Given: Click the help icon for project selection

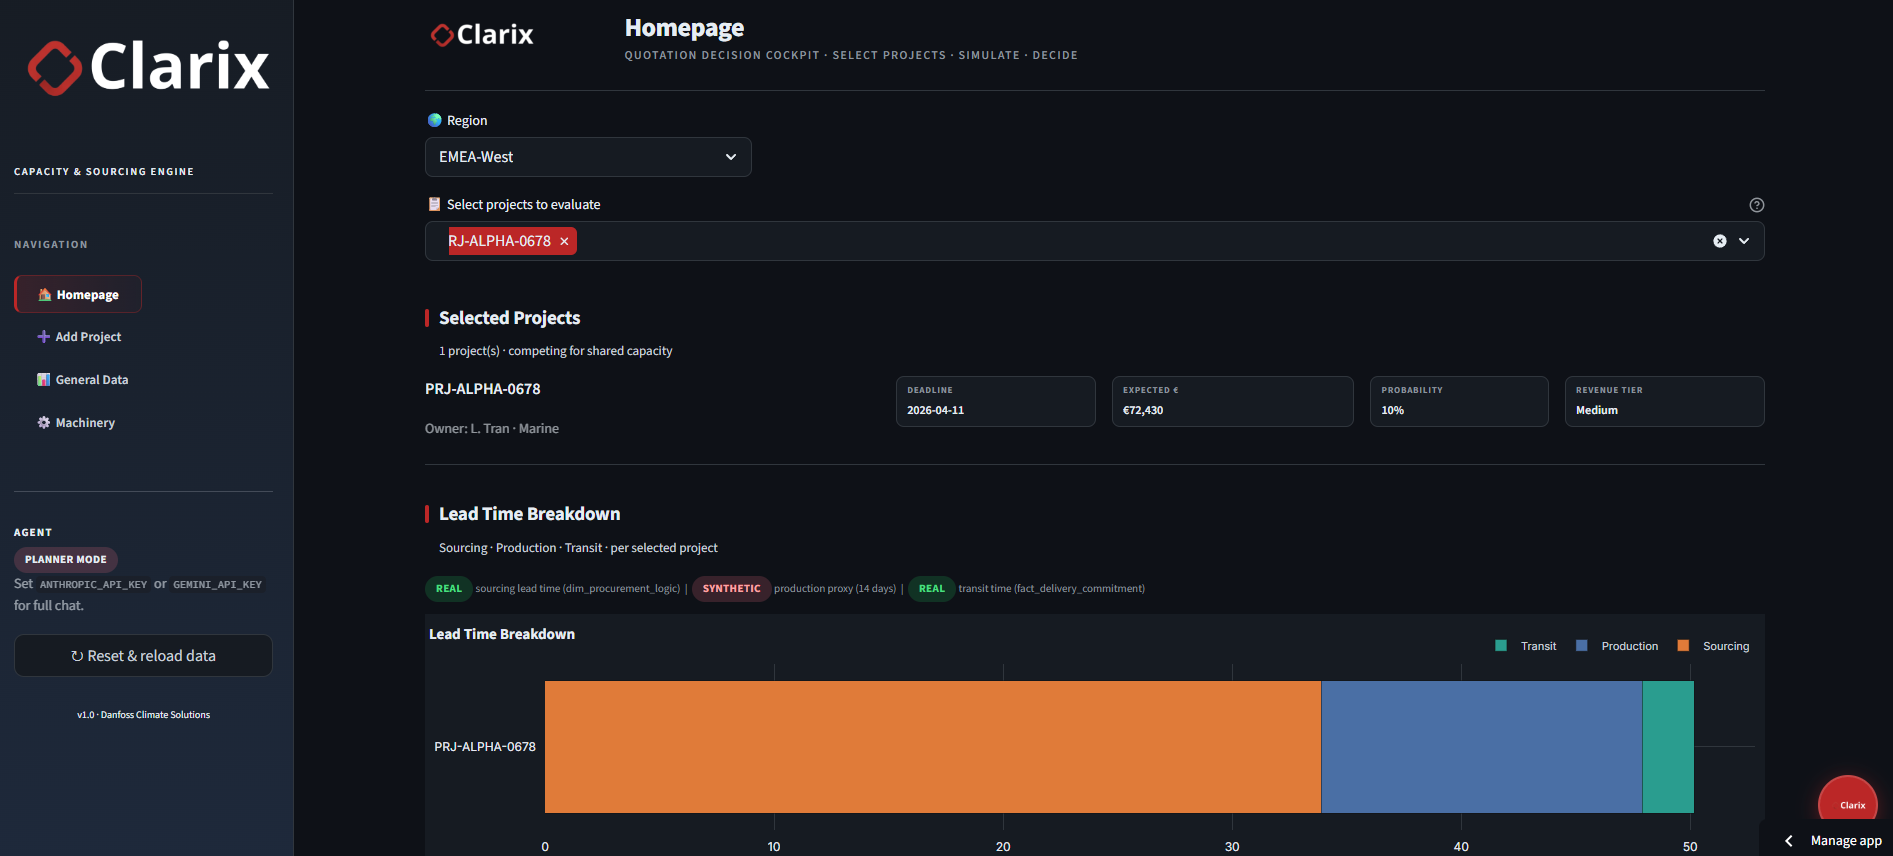Looking at the screenshot, I should coord(1757,205).
